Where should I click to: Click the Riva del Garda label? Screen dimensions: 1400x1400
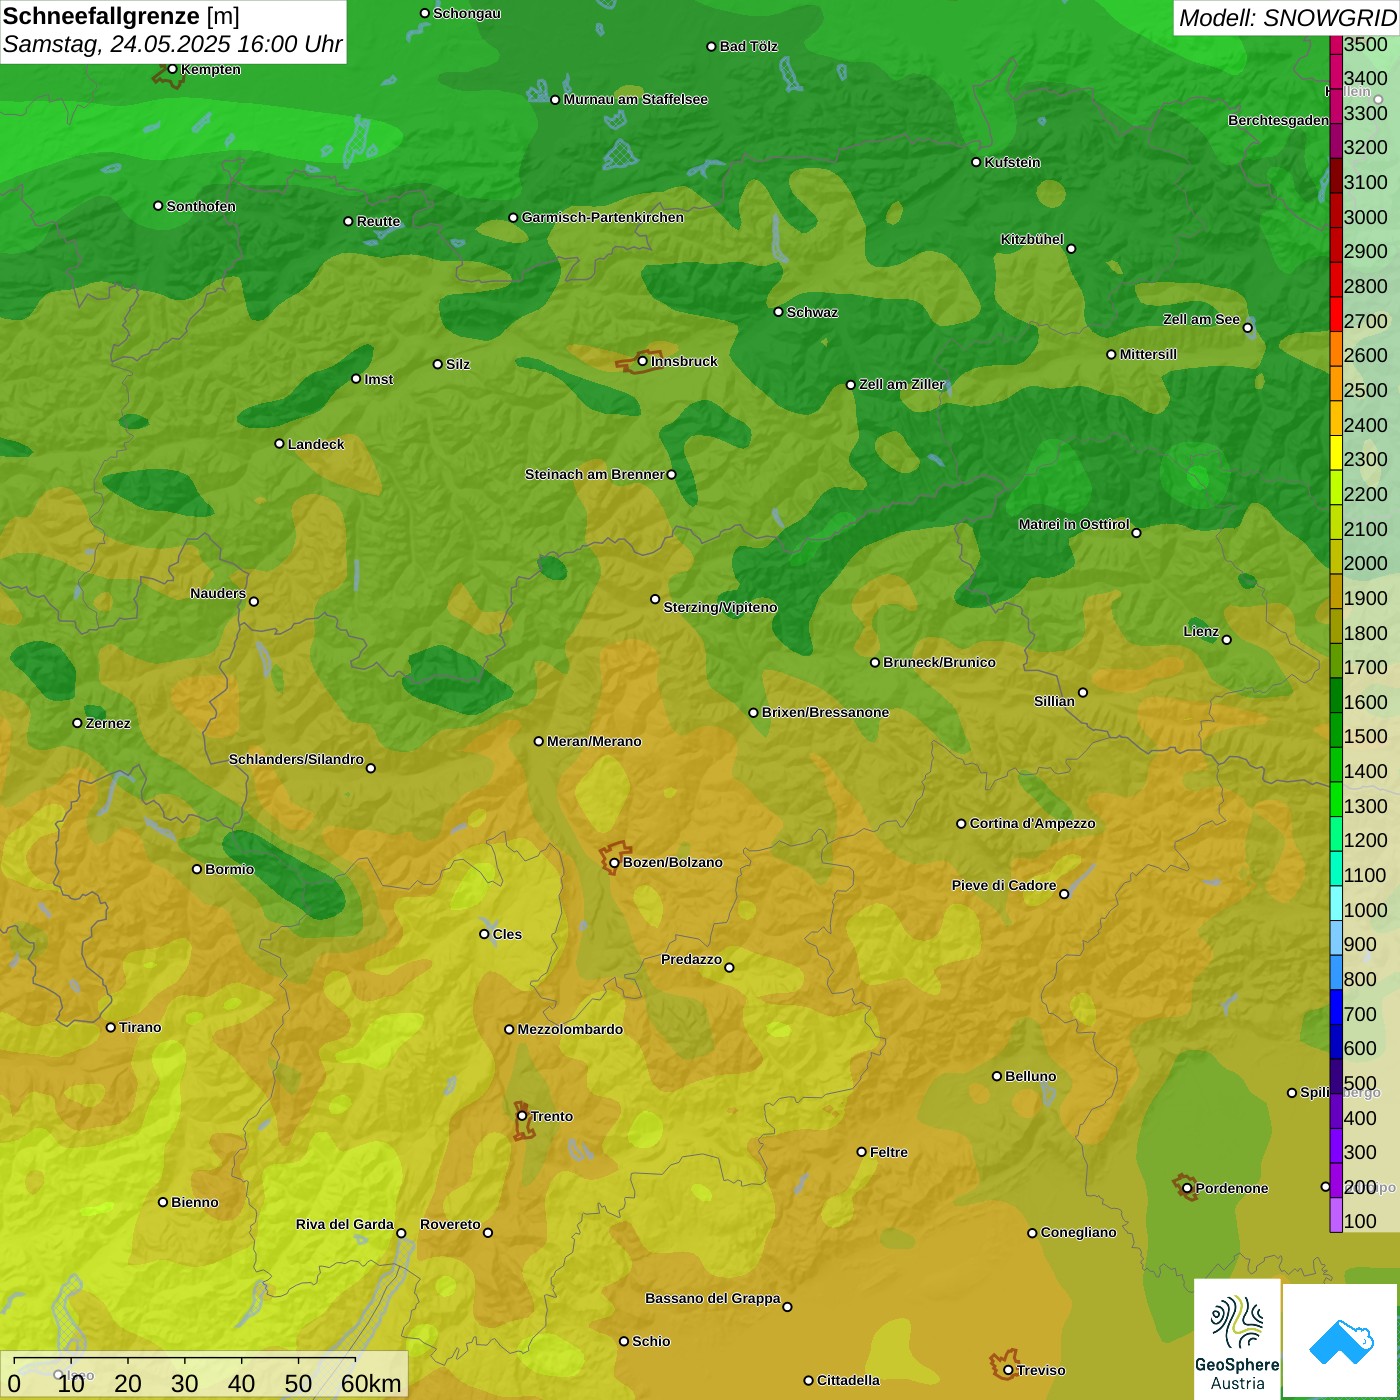click(345, 1224)
